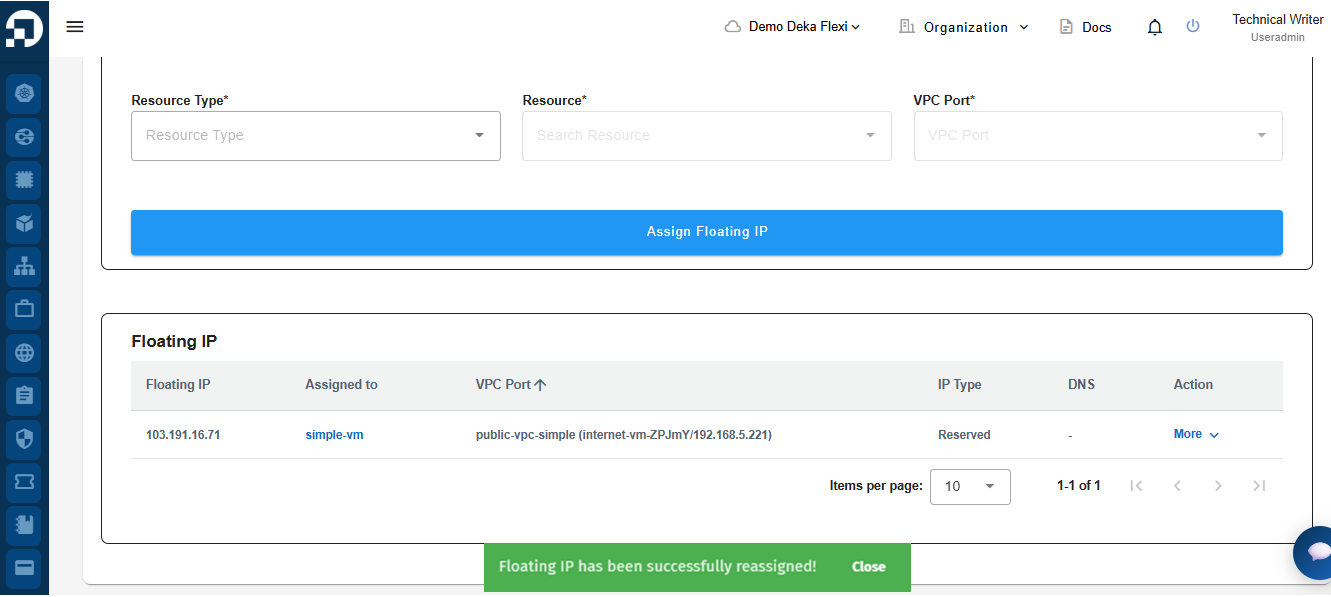Open the Kubernetes sidebar icon

[25, 94]
